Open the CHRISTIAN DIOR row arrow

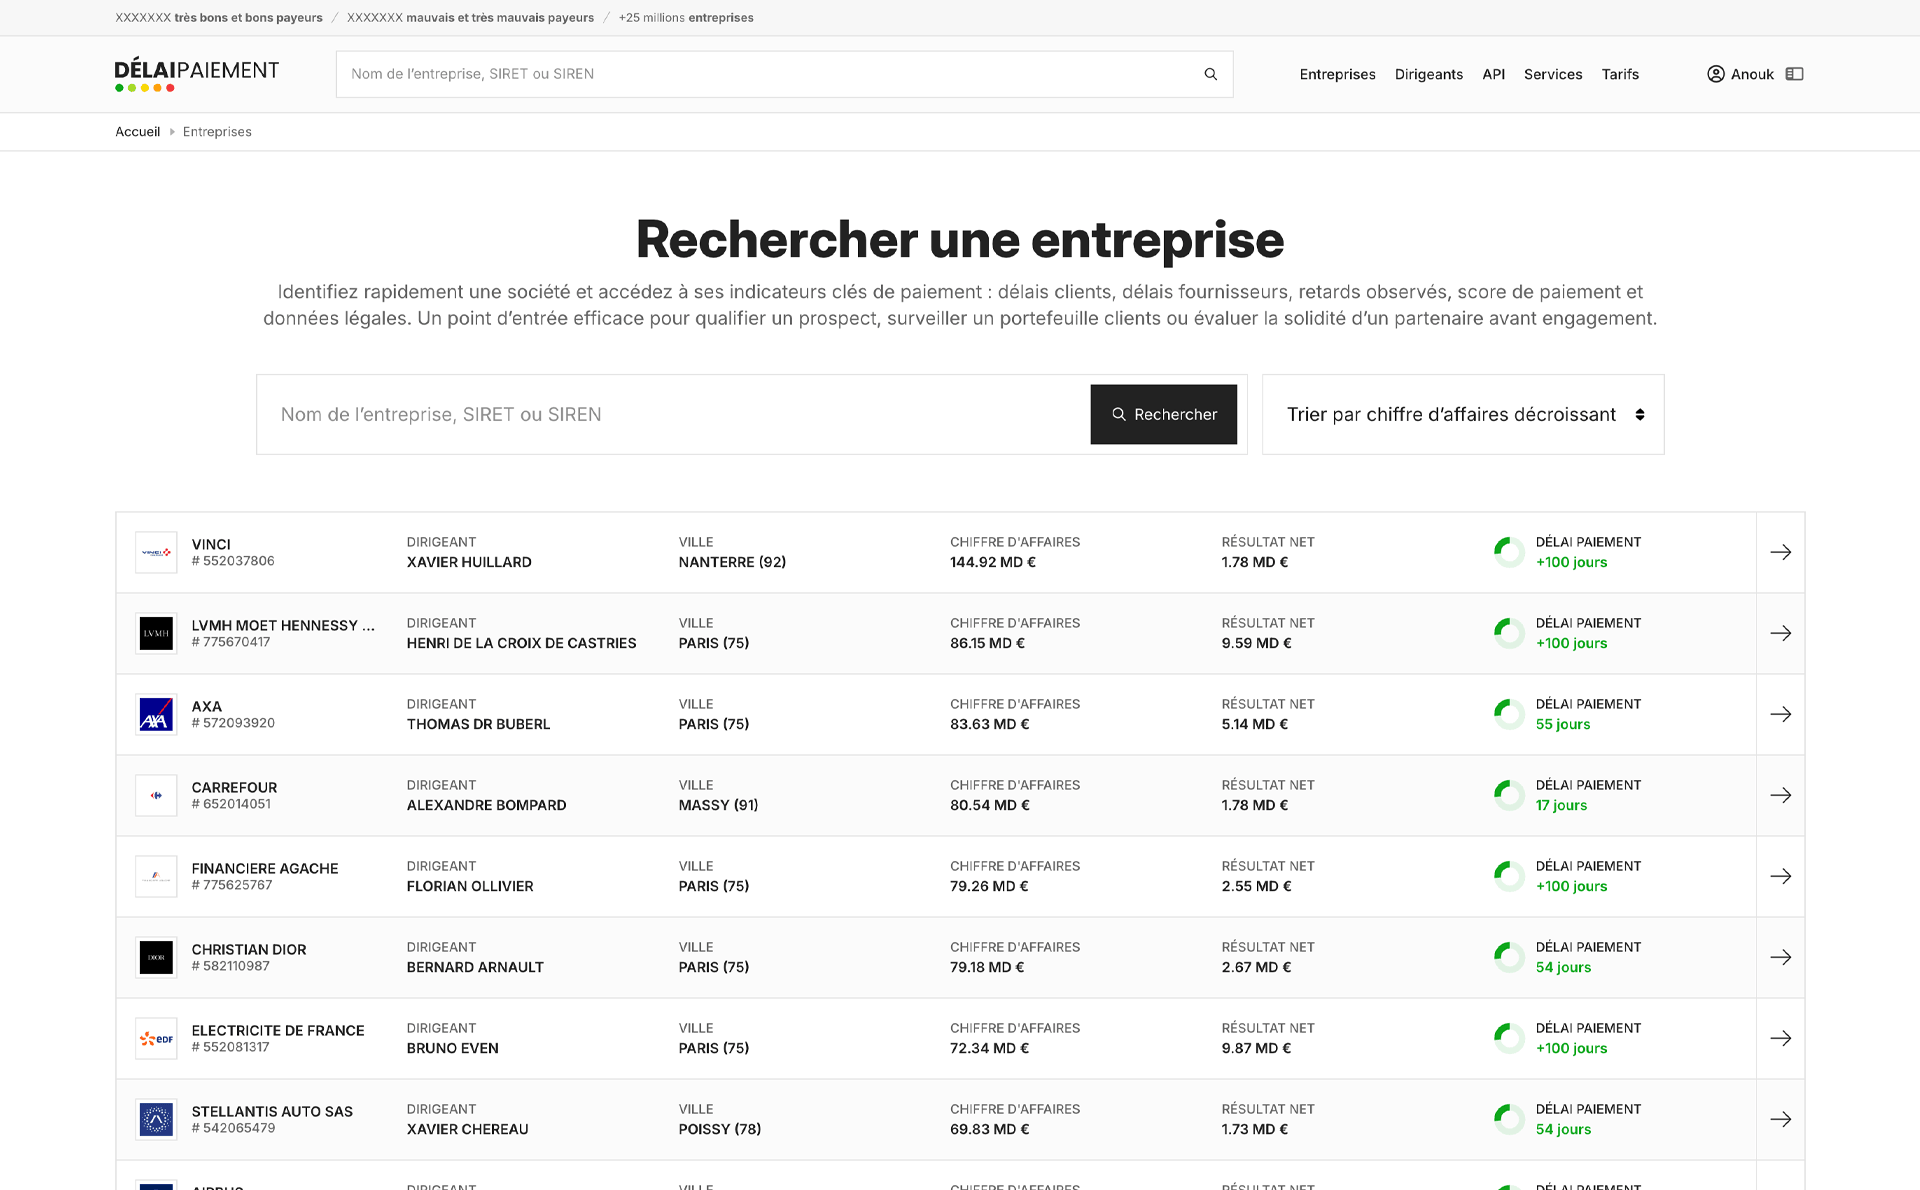click(1780, 957)
